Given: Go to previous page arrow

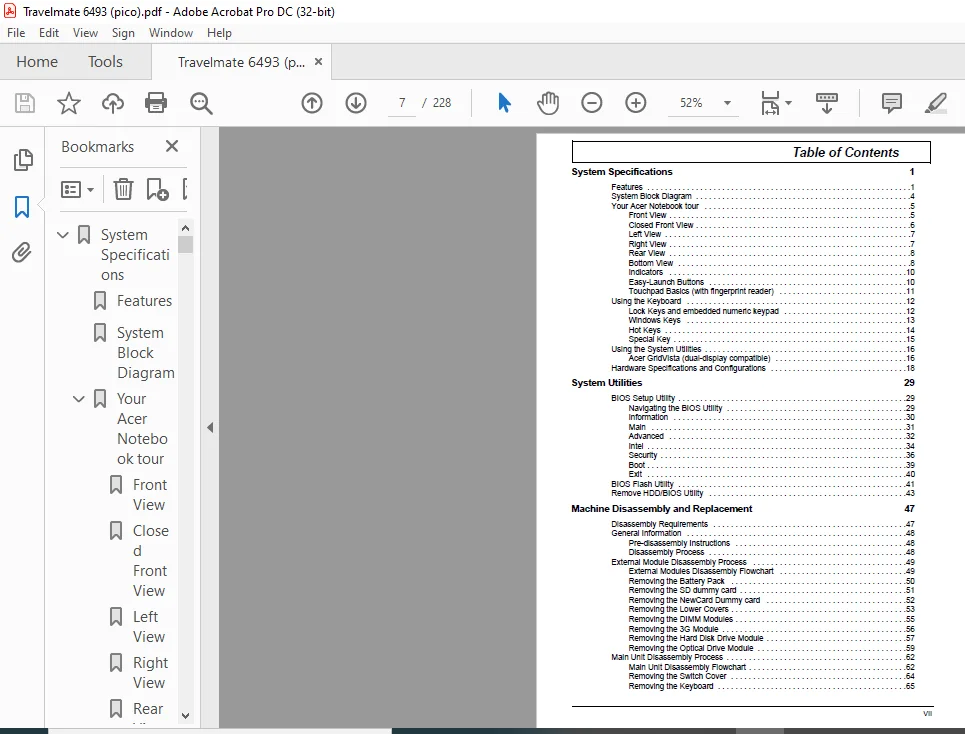Looking at the screenshot, I should 312,103.
